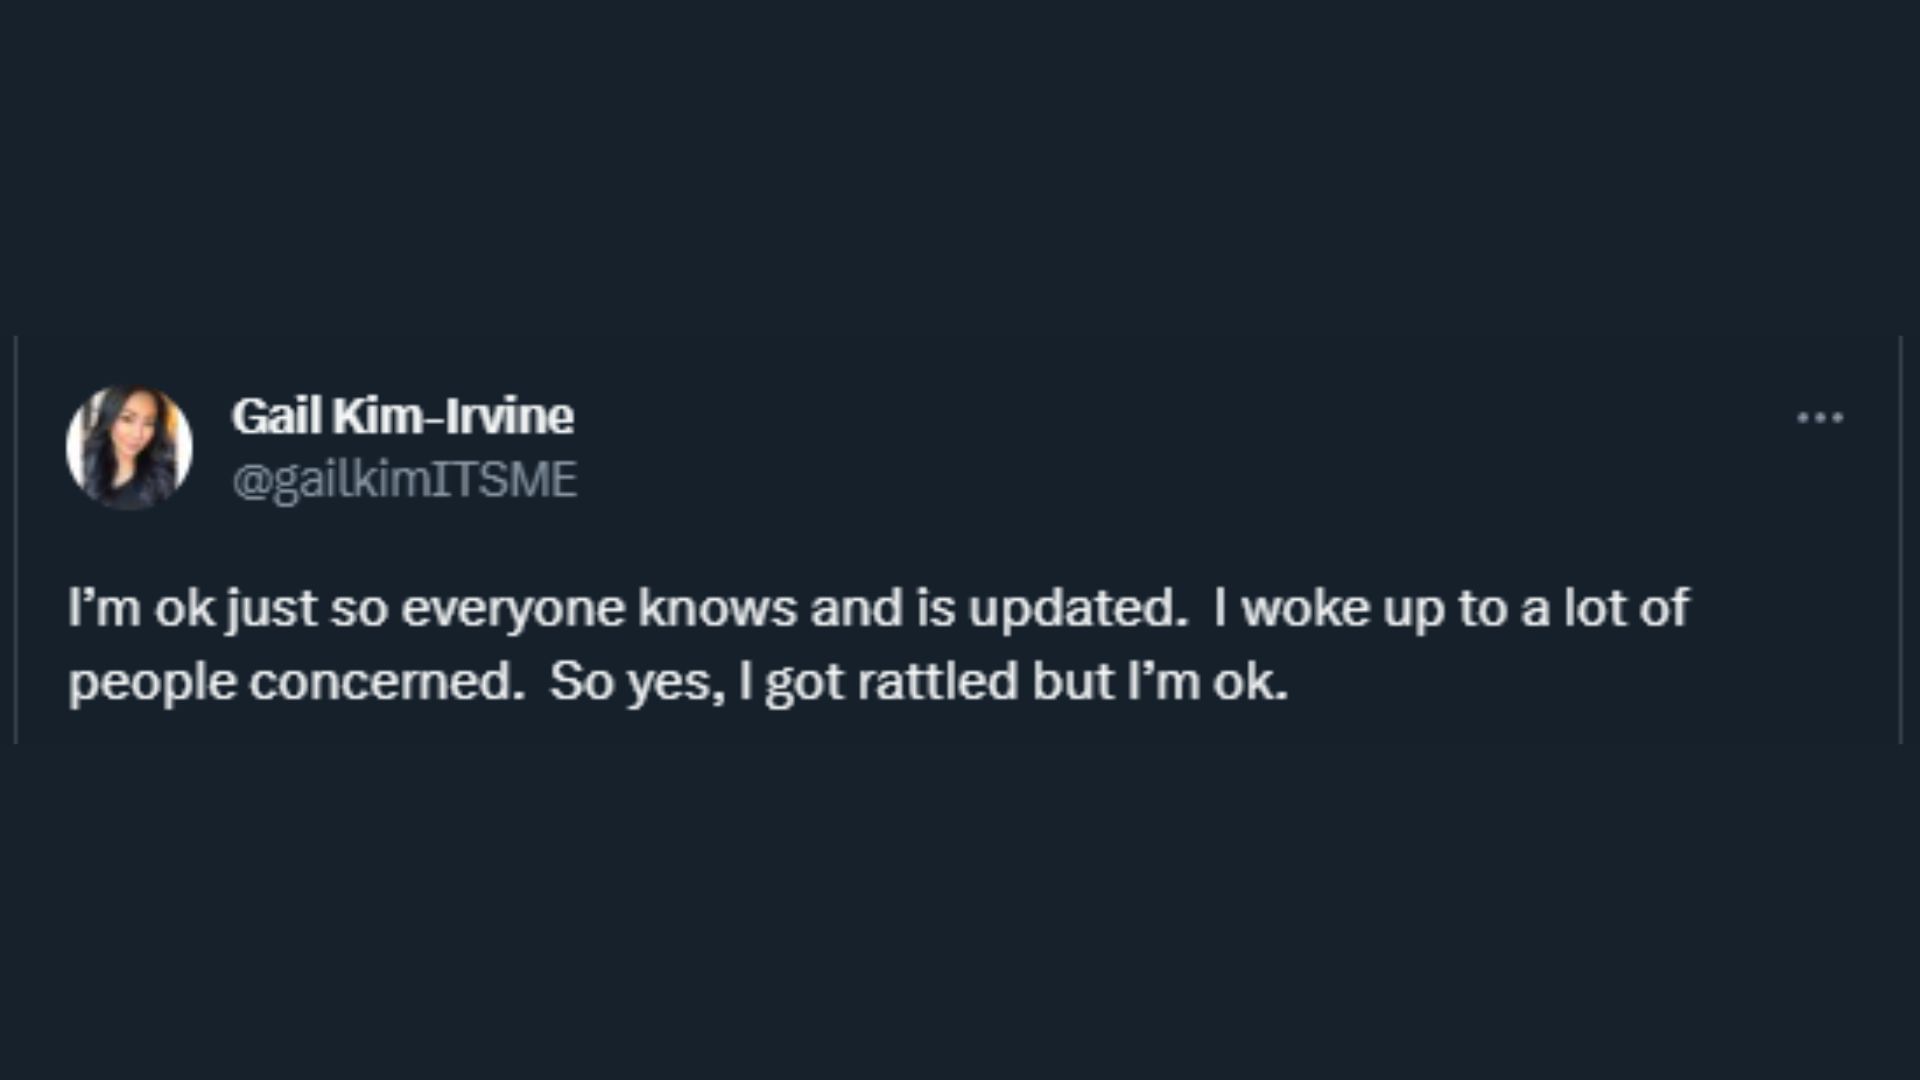
Task: Click the word "just" in the tweet
Action: point(272,608)
